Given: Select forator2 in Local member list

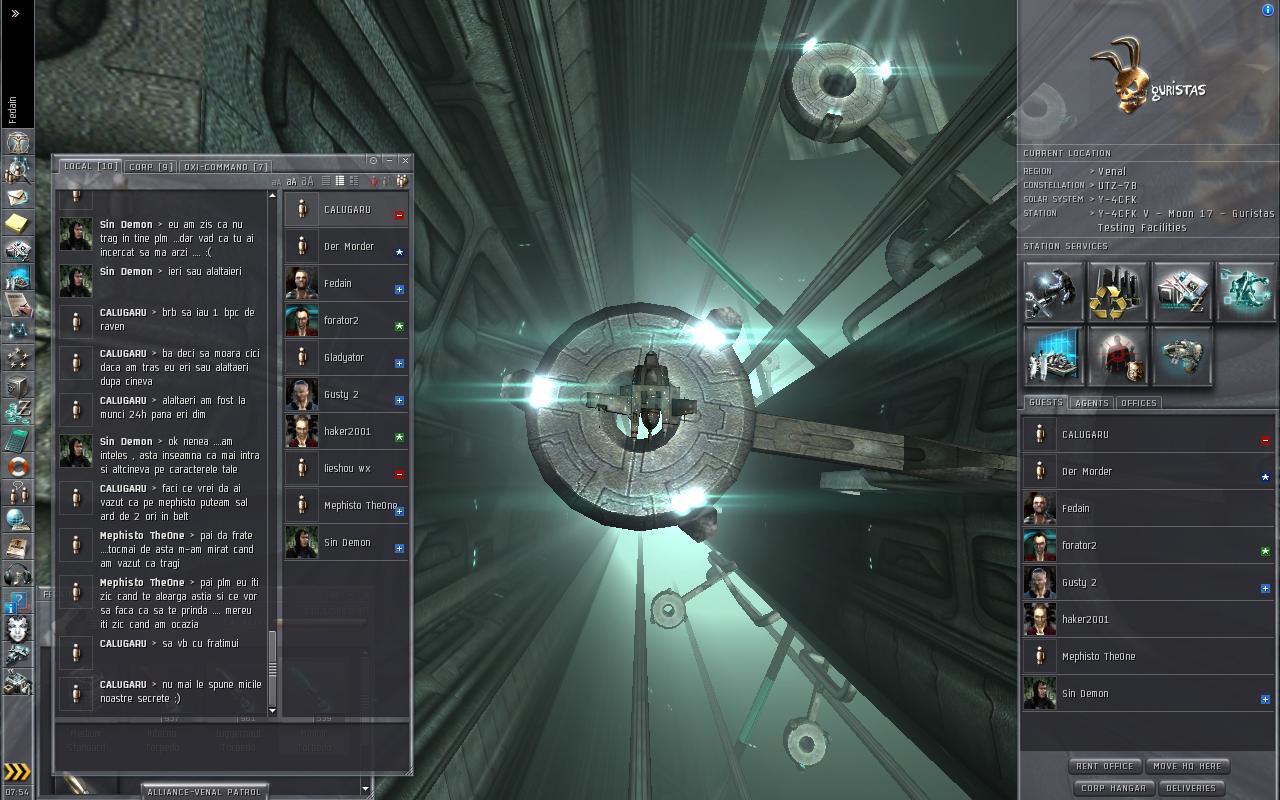Looking at the screenshot, I should pyautogui.click(x=346, y=321).
